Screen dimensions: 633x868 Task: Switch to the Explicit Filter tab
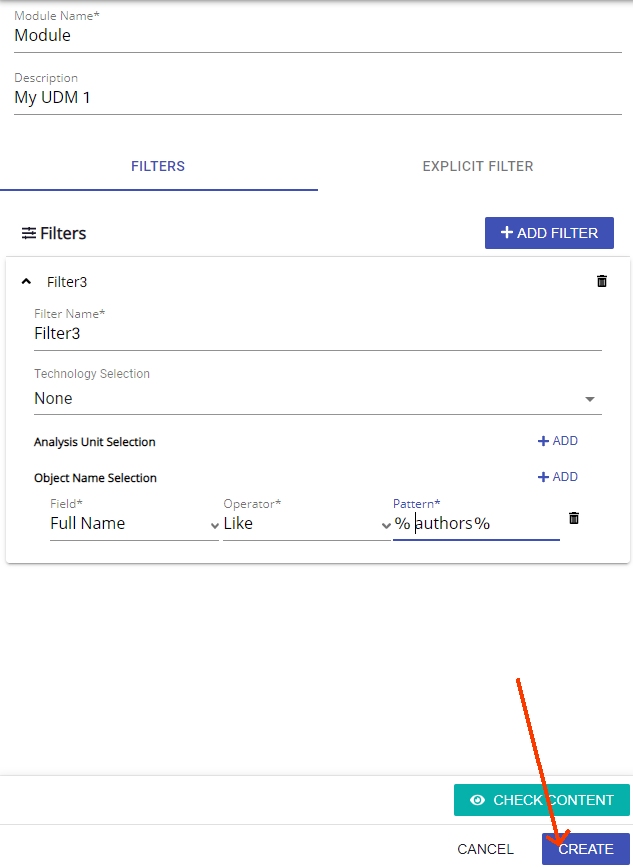[477, 166]
